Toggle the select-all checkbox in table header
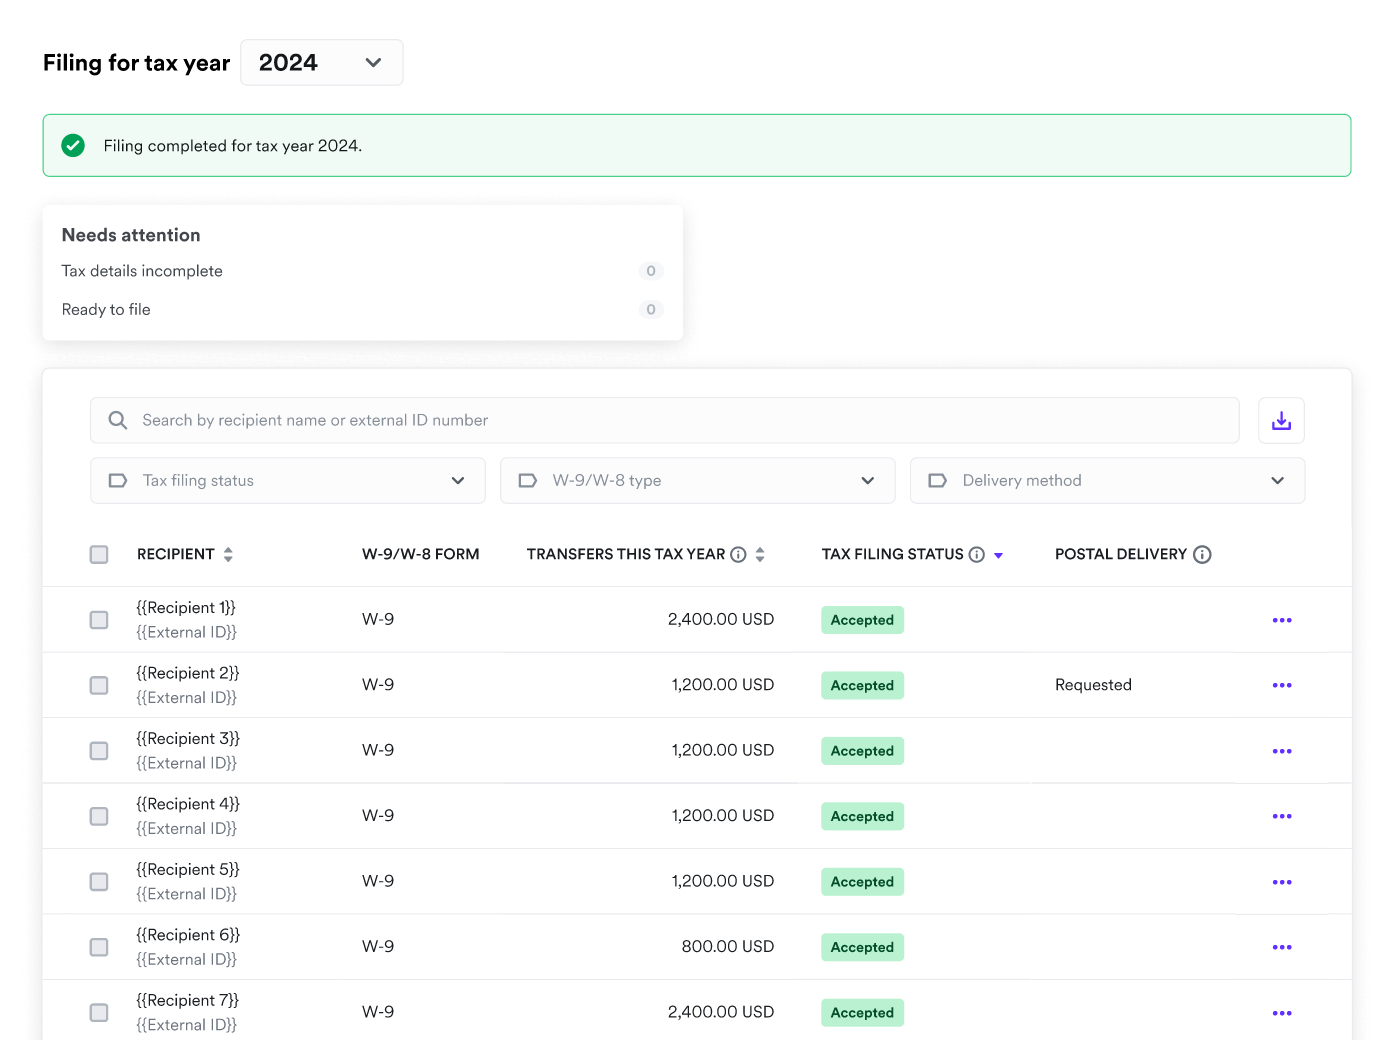The height and width of the screenshot is (1040, 1392). pyautogui.click(x=99, y=555)
